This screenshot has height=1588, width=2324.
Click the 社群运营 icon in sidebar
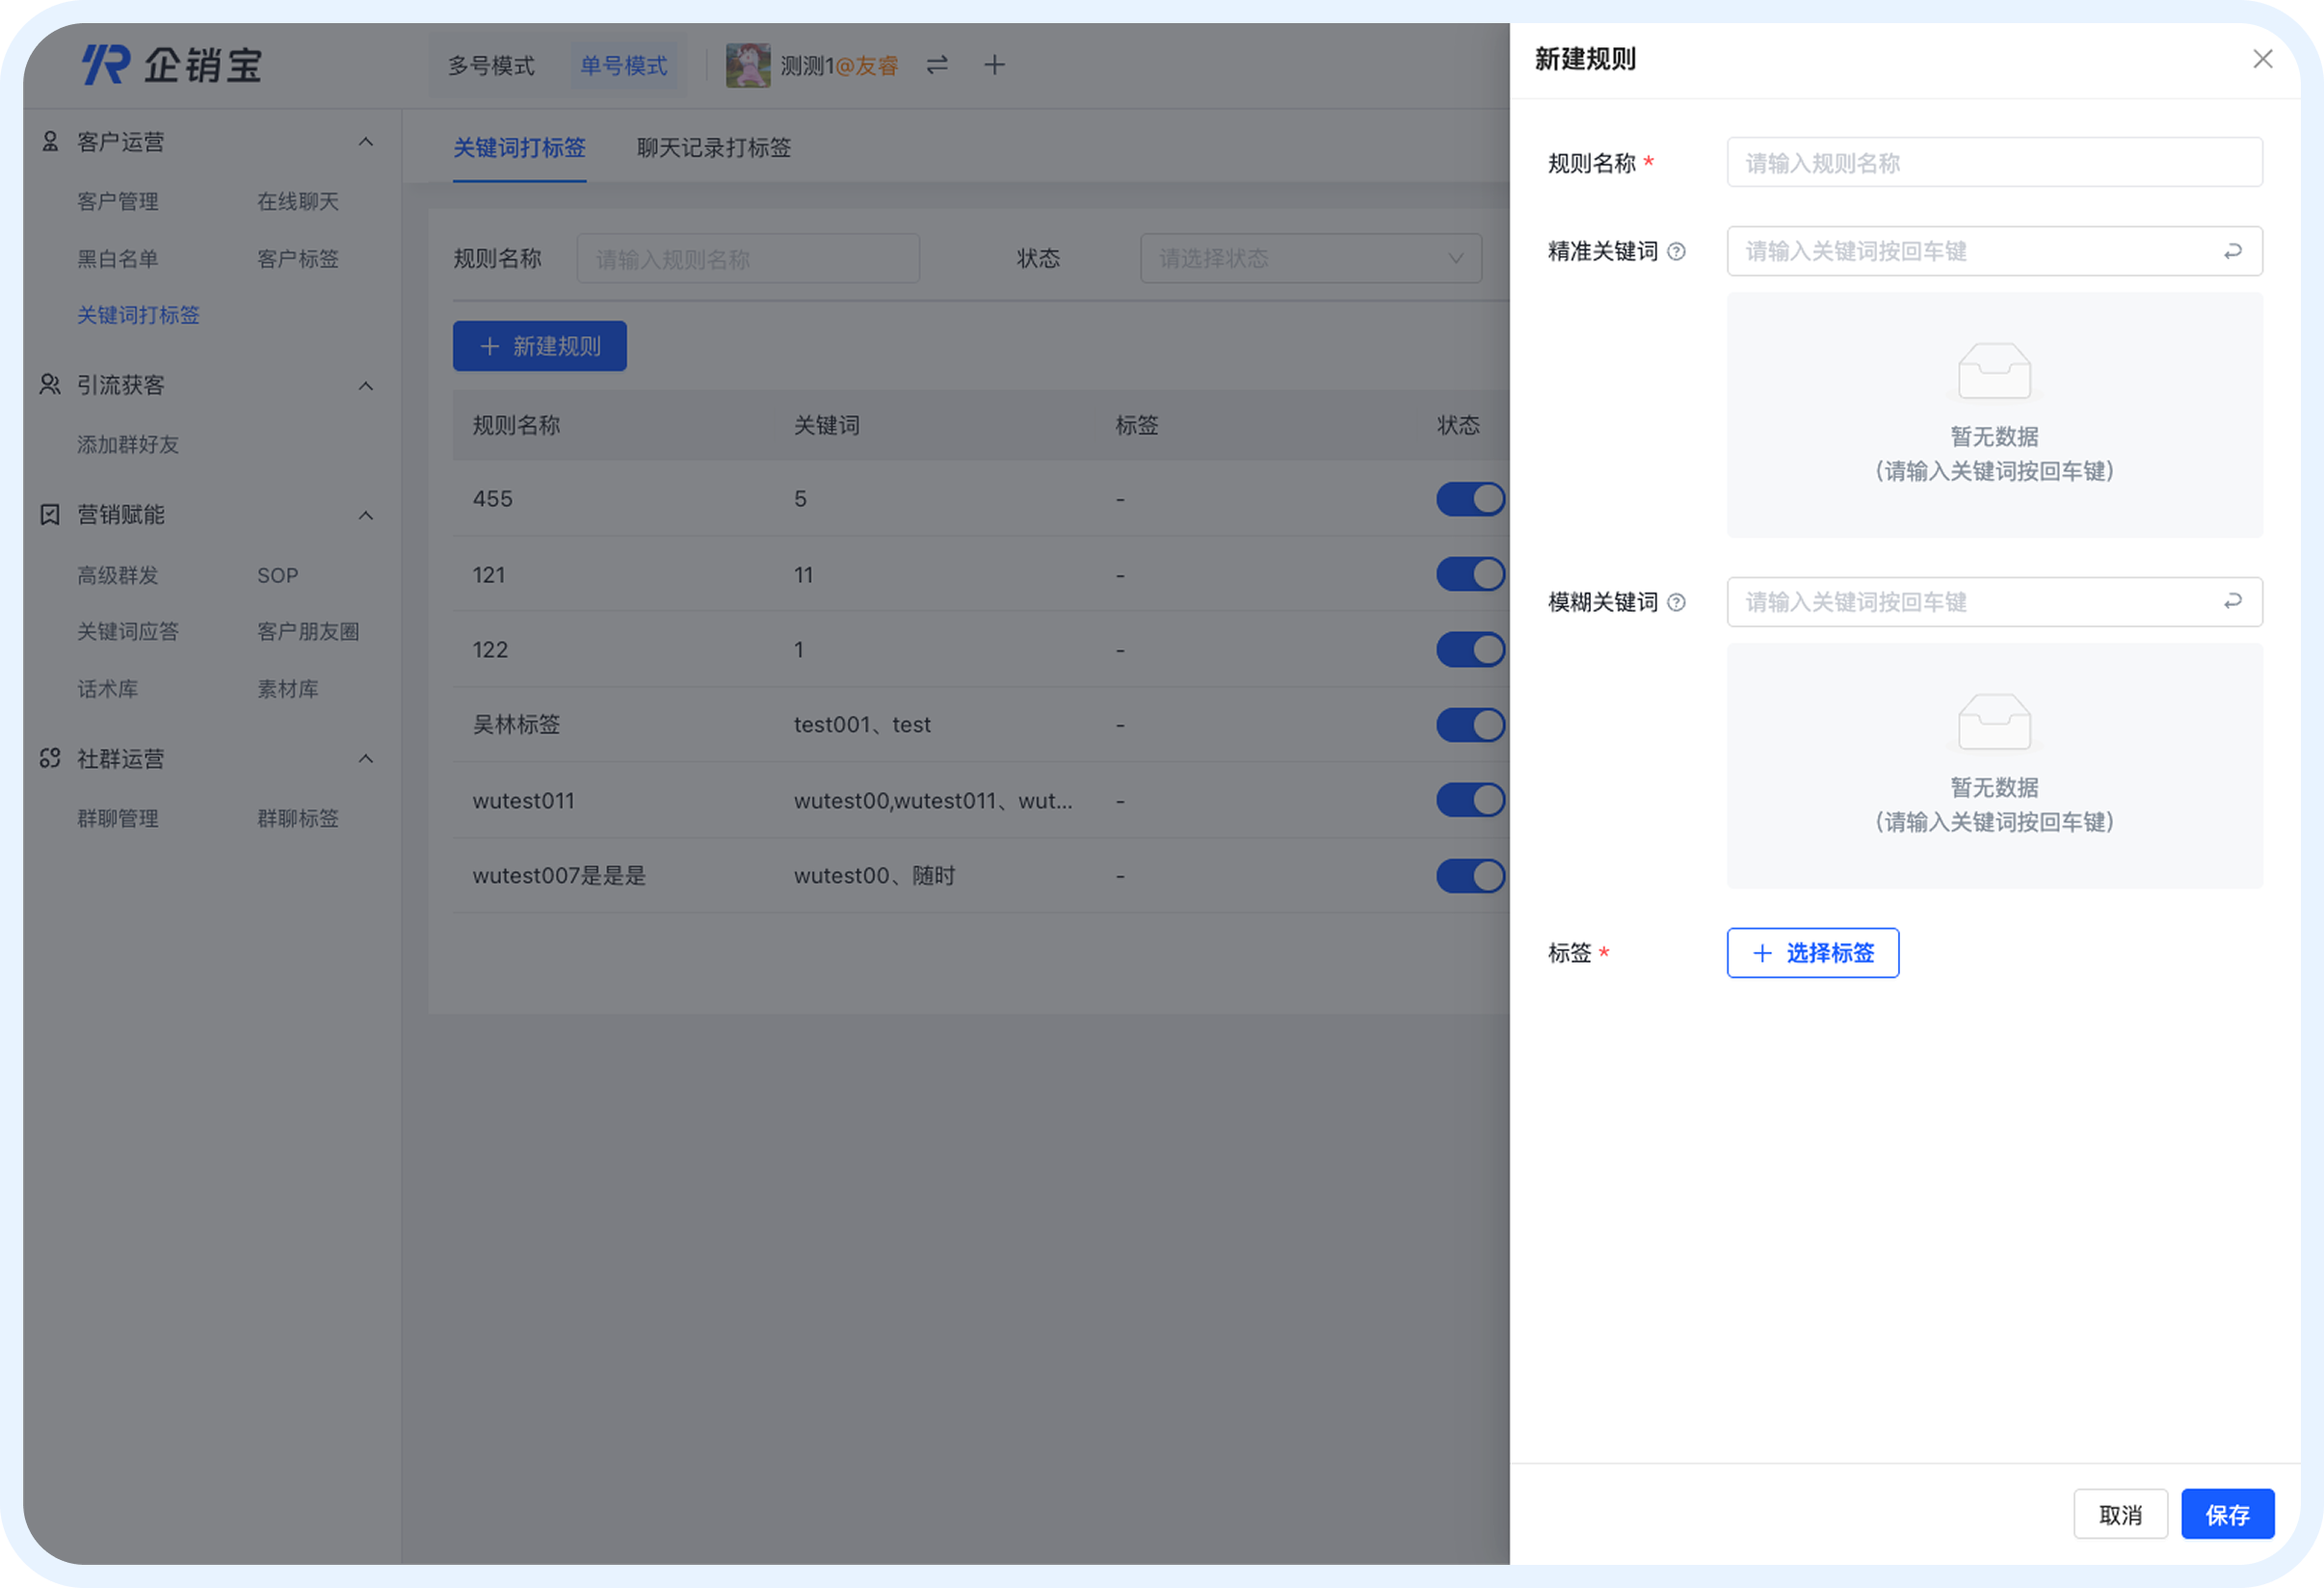(x=49, y=759)
